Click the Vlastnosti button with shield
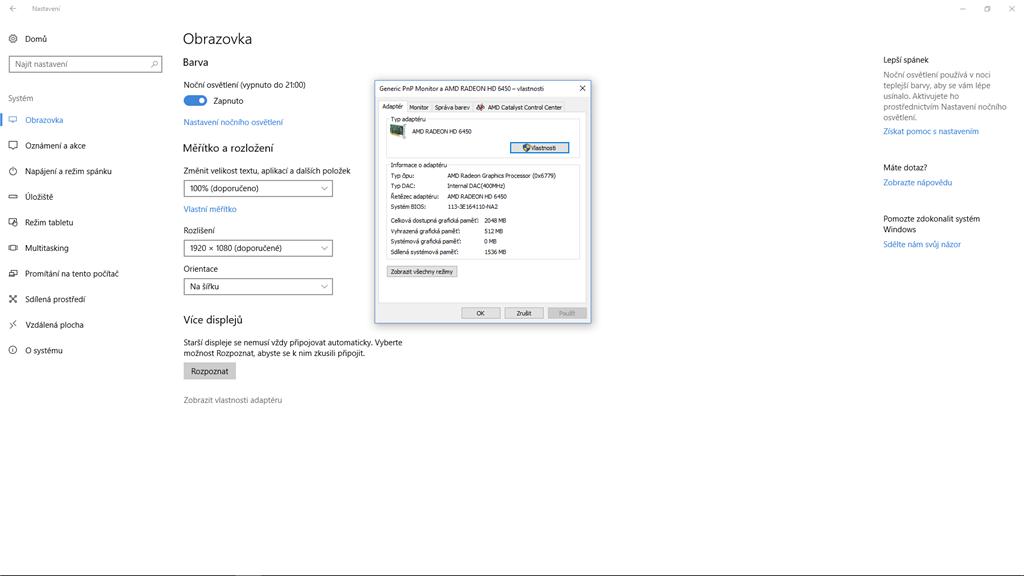1024x576 pixels. click(539, 148)
